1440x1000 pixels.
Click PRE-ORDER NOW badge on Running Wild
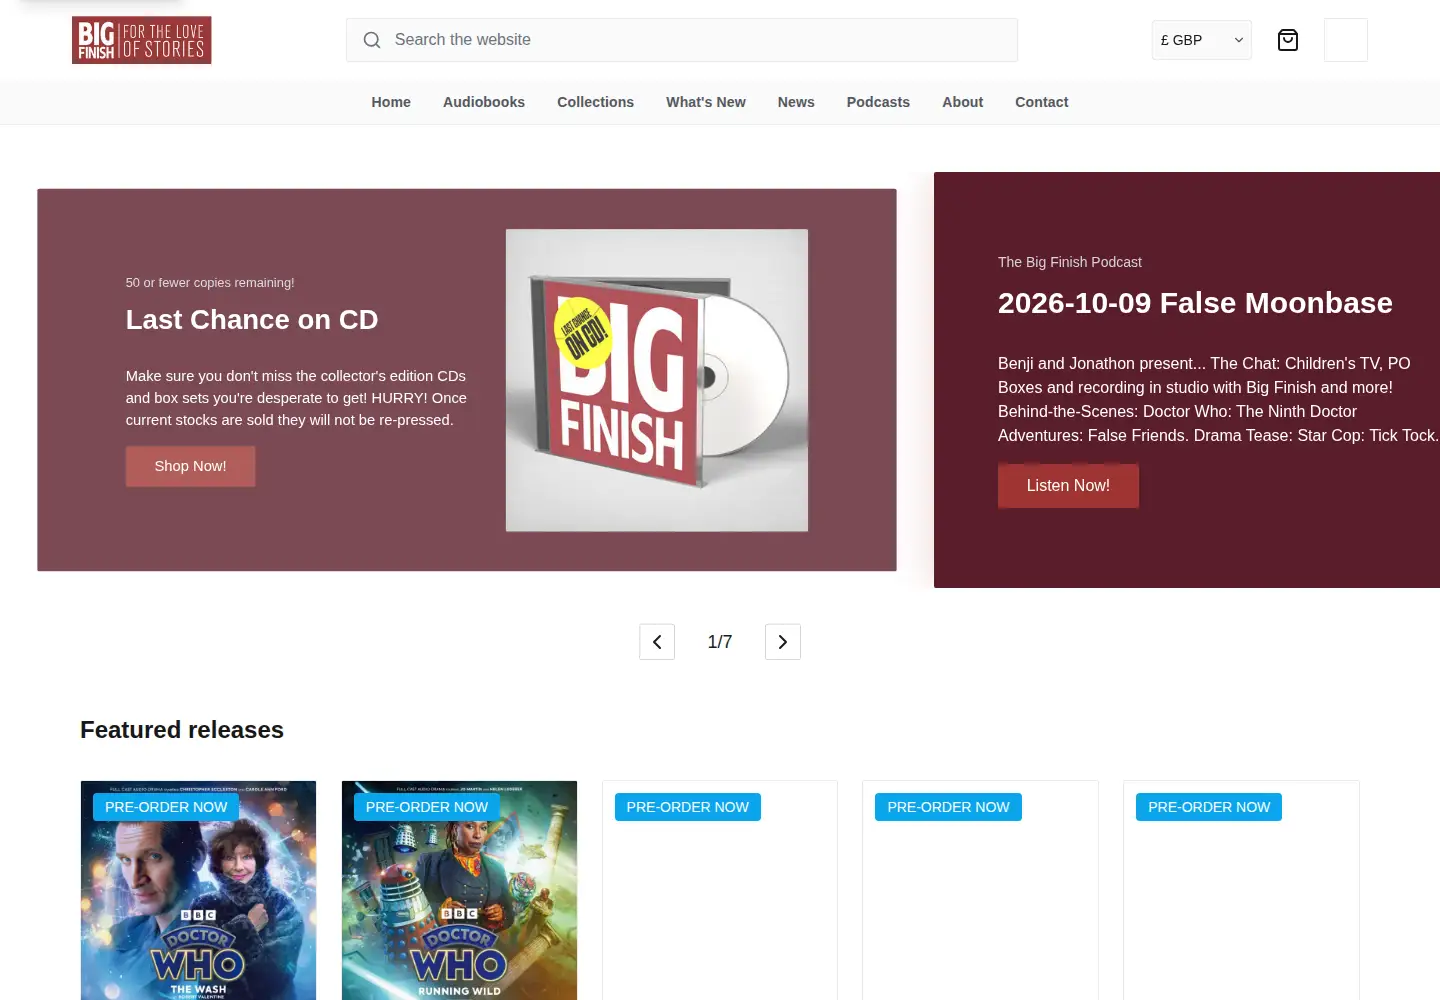(x=427, y=807)
